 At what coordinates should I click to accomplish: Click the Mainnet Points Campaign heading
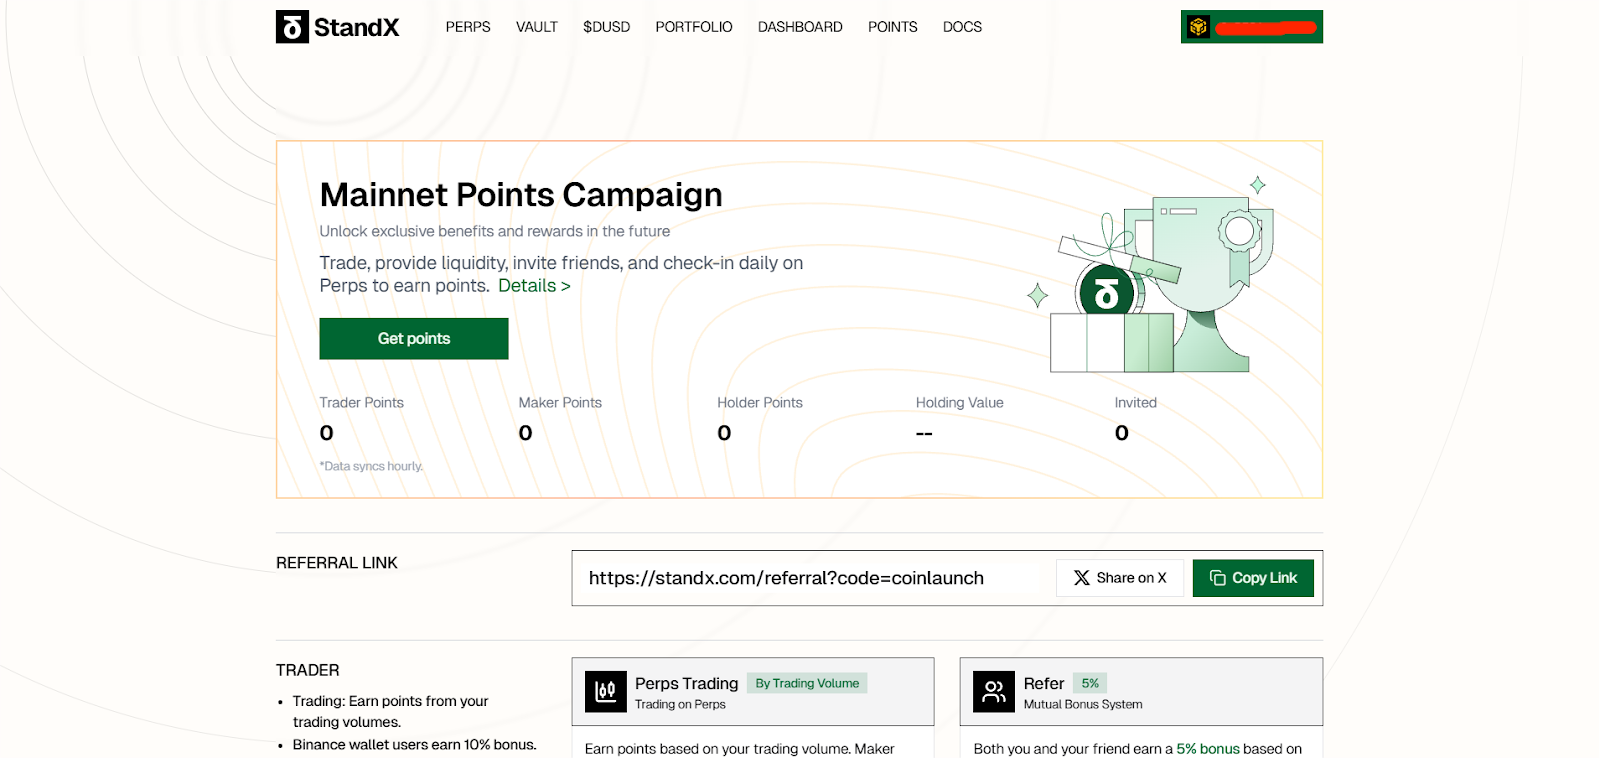tap(521, 195)
